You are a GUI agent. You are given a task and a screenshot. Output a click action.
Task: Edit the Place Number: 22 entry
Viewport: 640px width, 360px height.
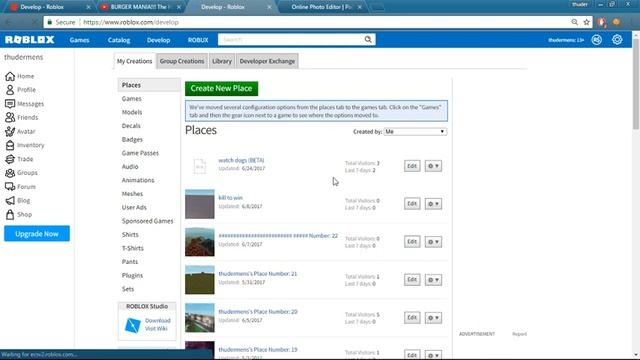click(x=412, y=242)
